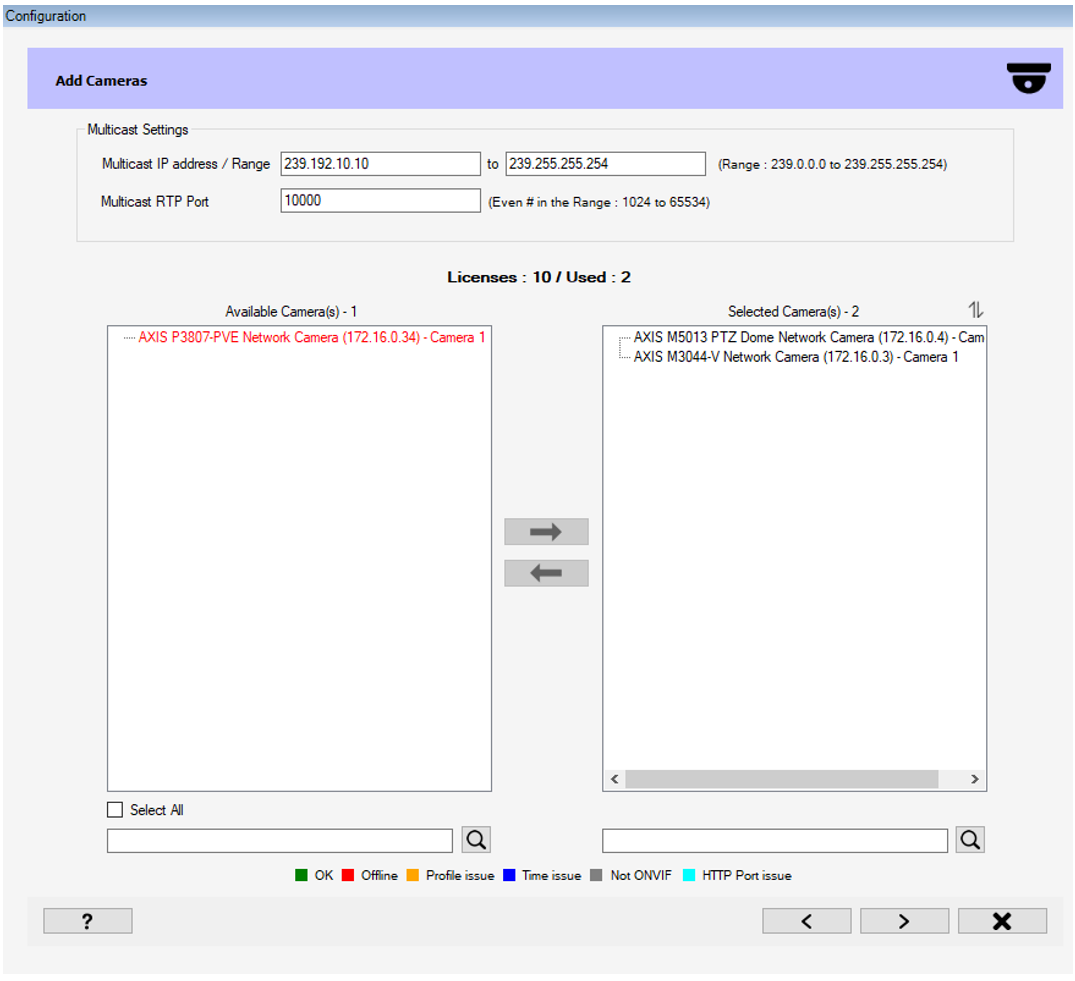Click the multicast start IP address field

pyautogui.click(x=380, y=164)
